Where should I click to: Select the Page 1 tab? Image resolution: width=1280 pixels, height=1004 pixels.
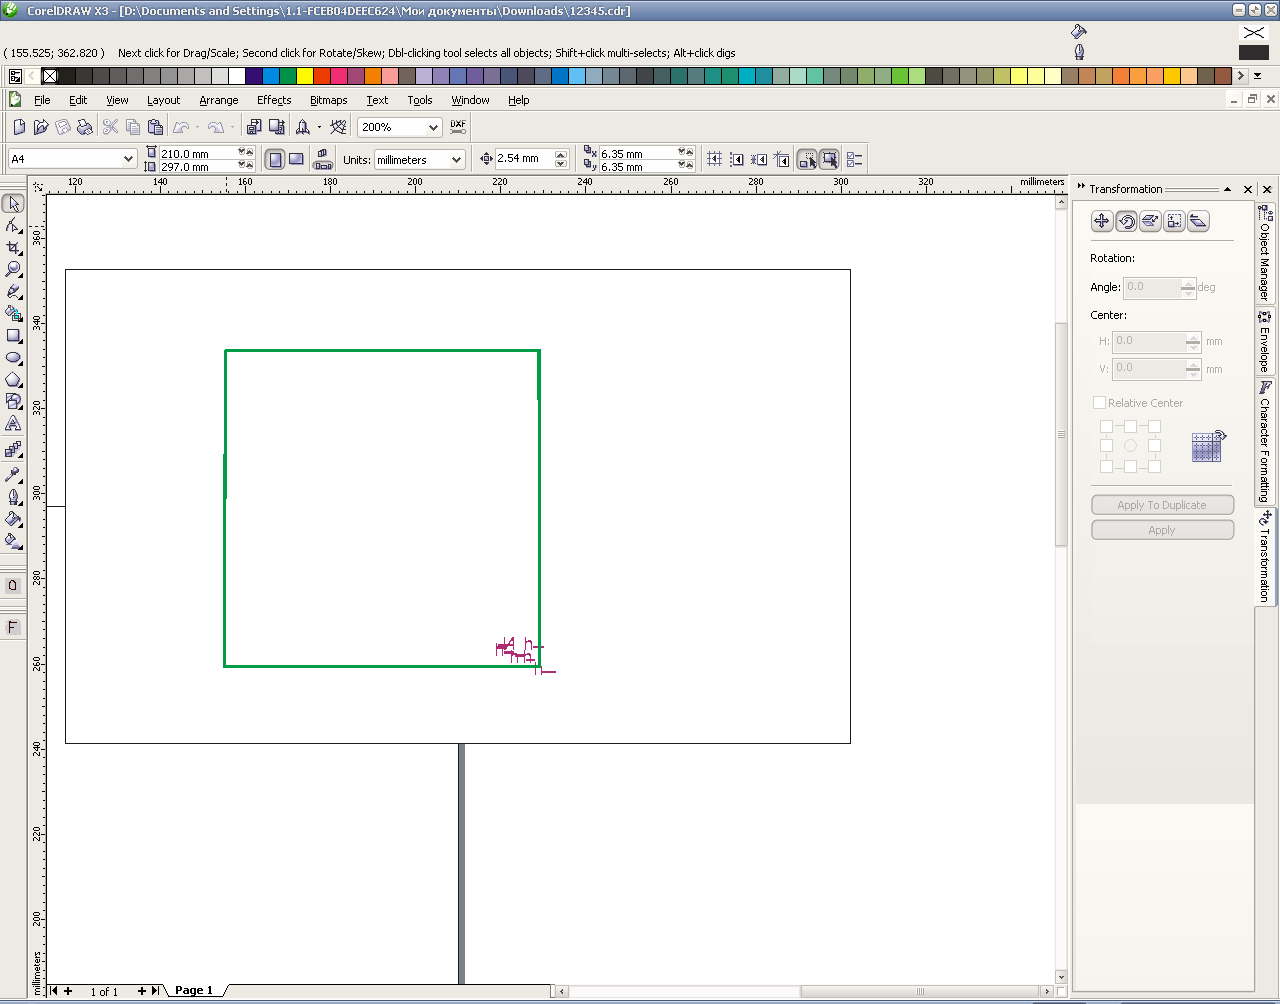pos(194,990)
